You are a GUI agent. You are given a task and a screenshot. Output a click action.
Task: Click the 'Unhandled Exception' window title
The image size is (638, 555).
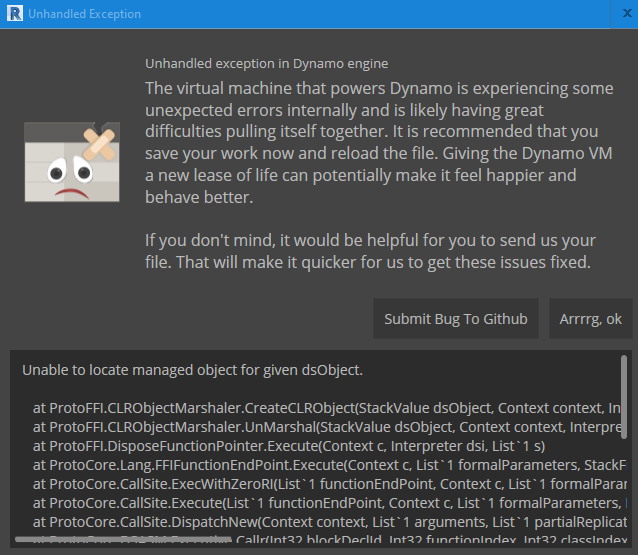[x=85, y=14]
